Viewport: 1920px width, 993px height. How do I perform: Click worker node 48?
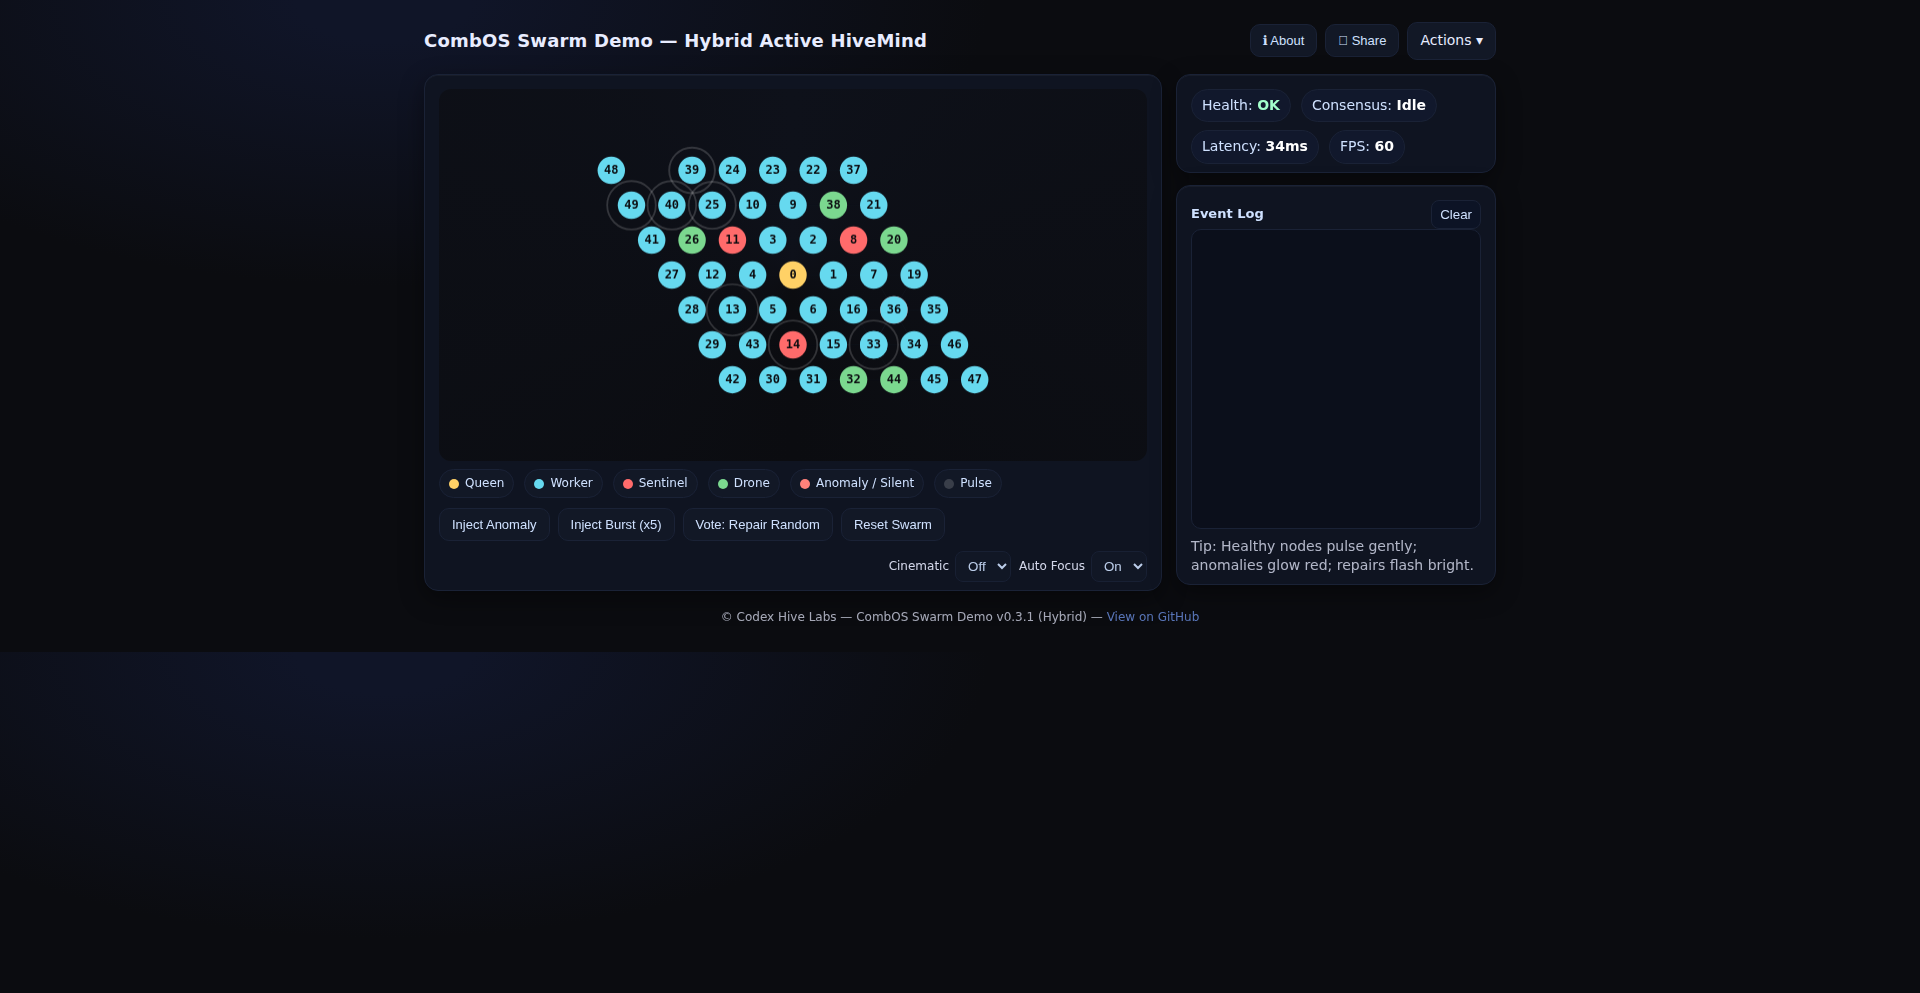click(x=611, y=170)
